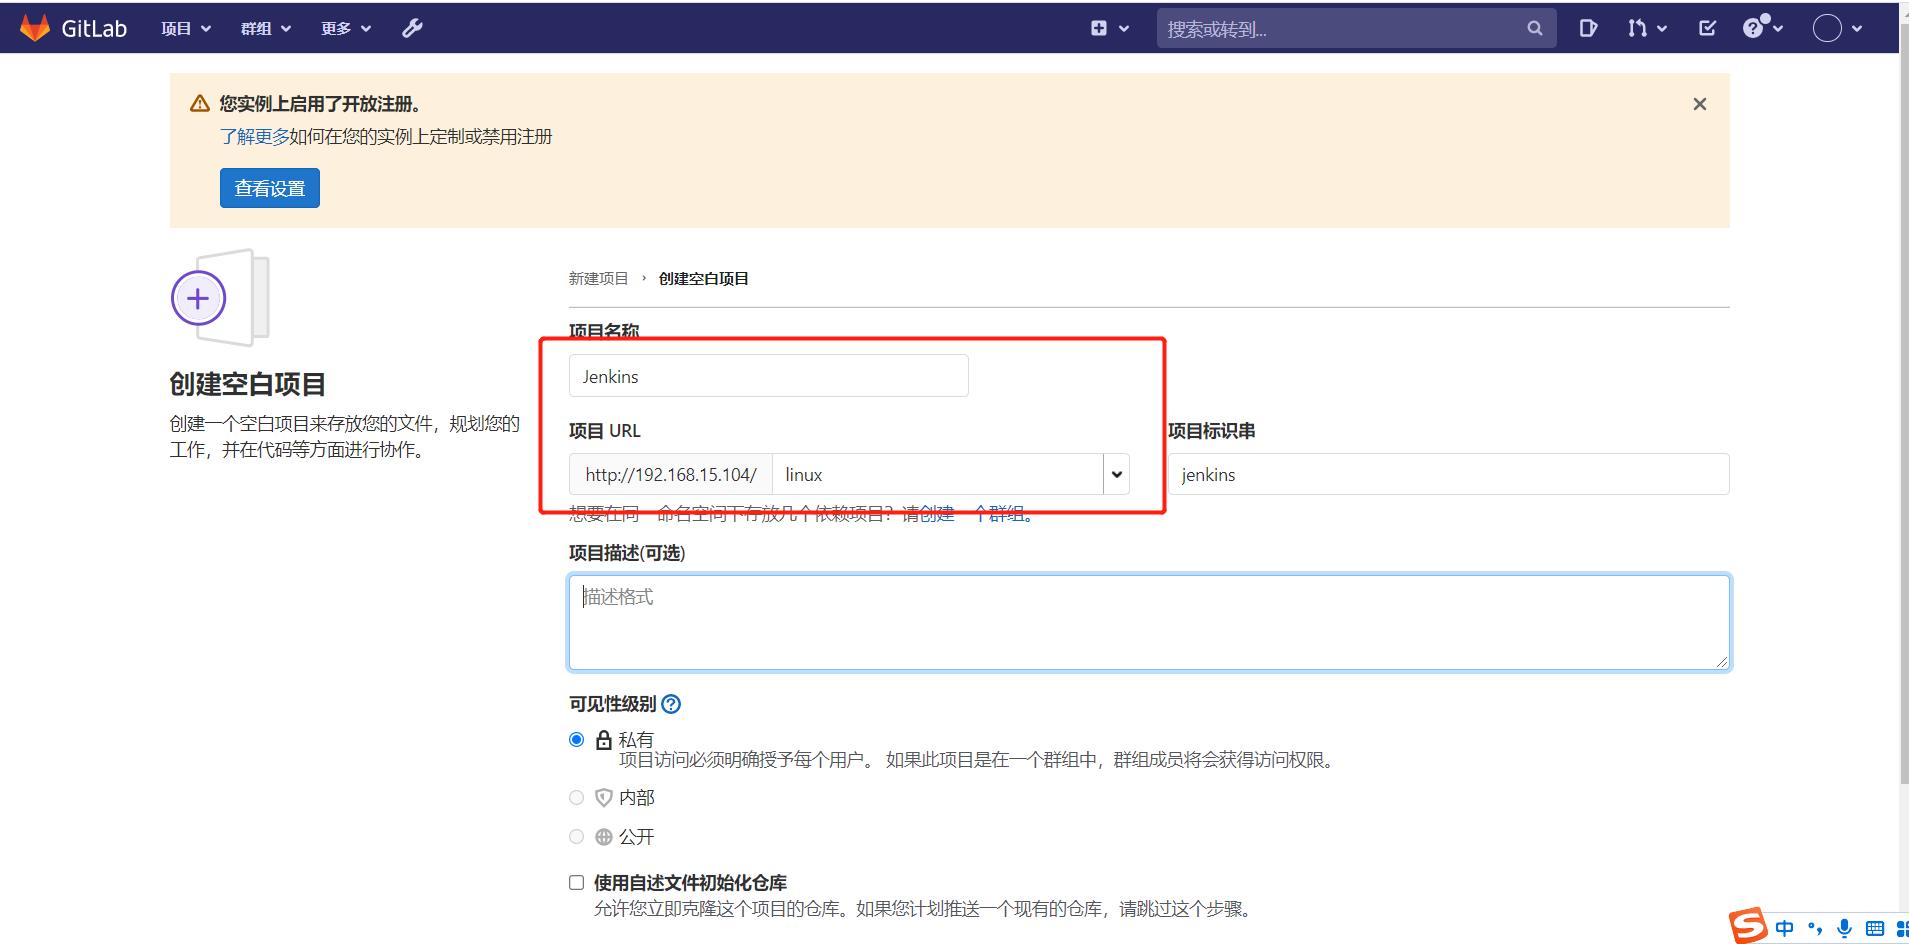The width and height of the screenshot is (1909, 944).
Task: Select the 私有 visibility radio button
Action: (x=576, y=740)
